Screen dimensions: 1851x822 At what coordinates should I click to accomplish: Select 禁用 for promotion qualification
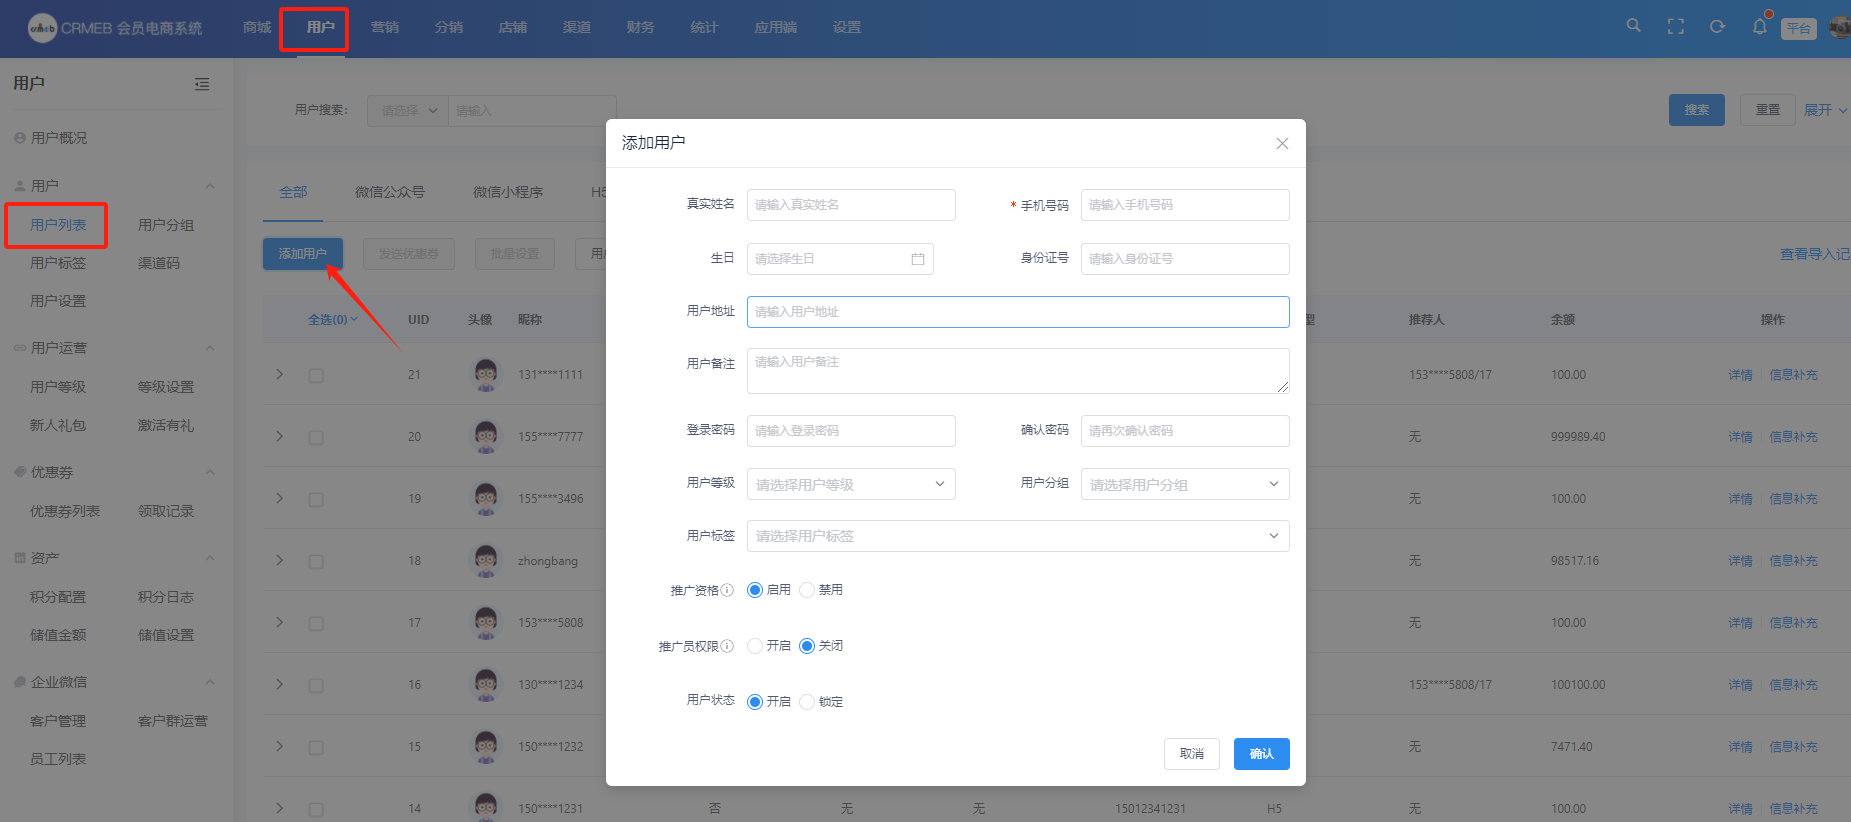click(x=807, y=590)
